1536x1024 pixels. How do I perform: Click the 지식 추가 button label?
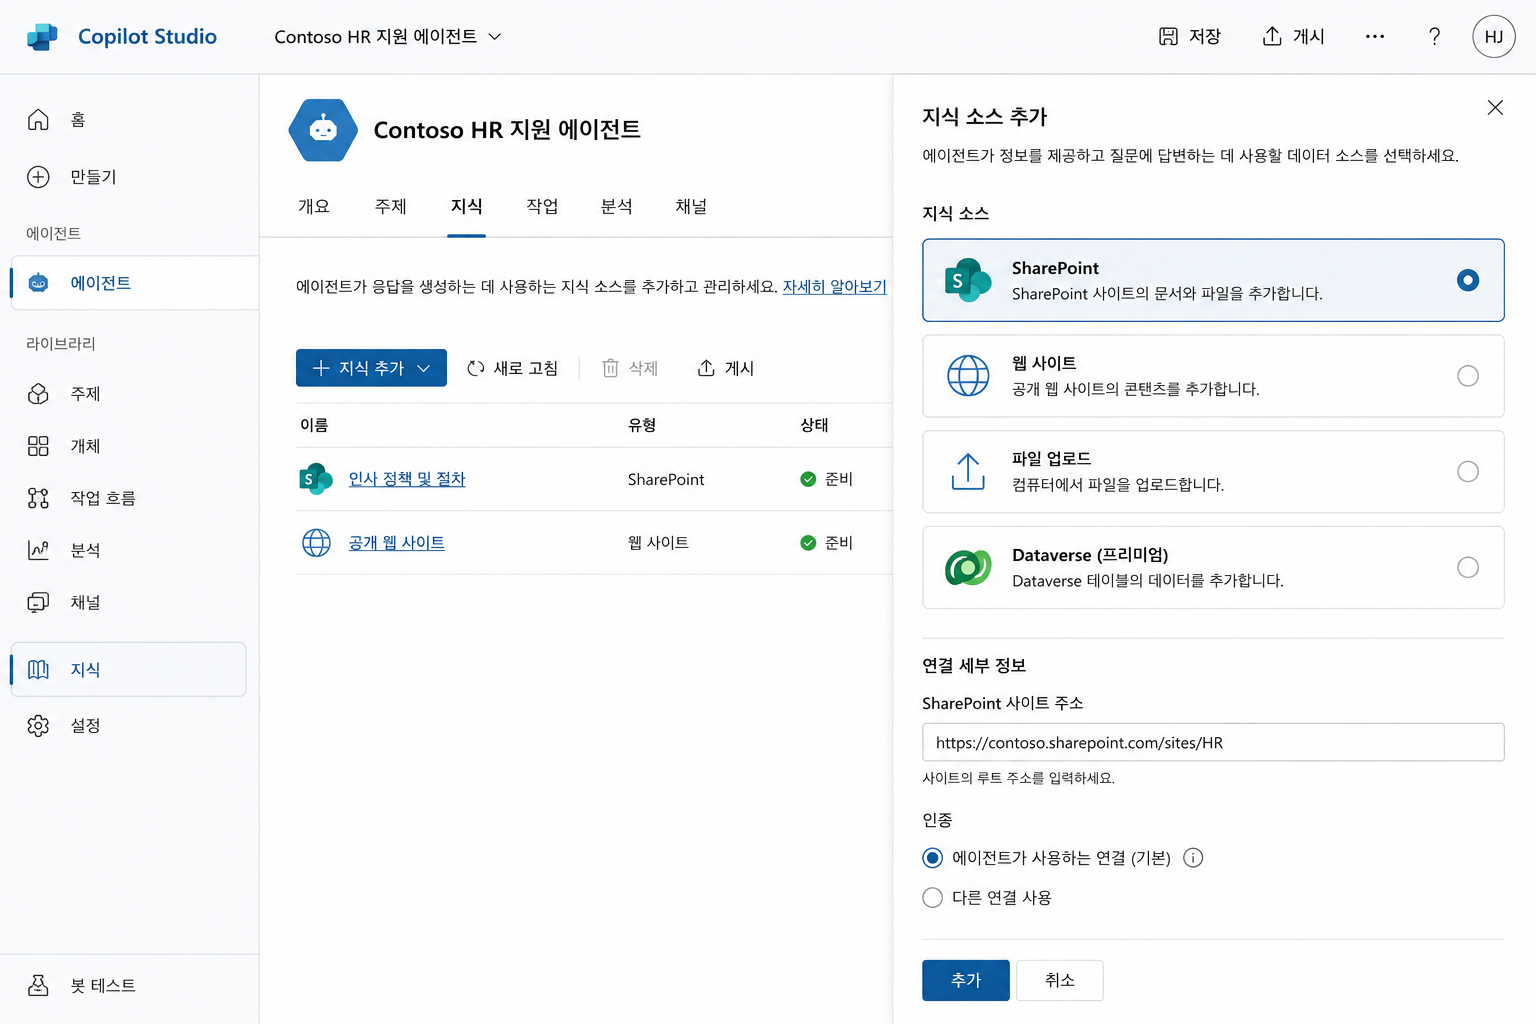(x=371, y=368)
